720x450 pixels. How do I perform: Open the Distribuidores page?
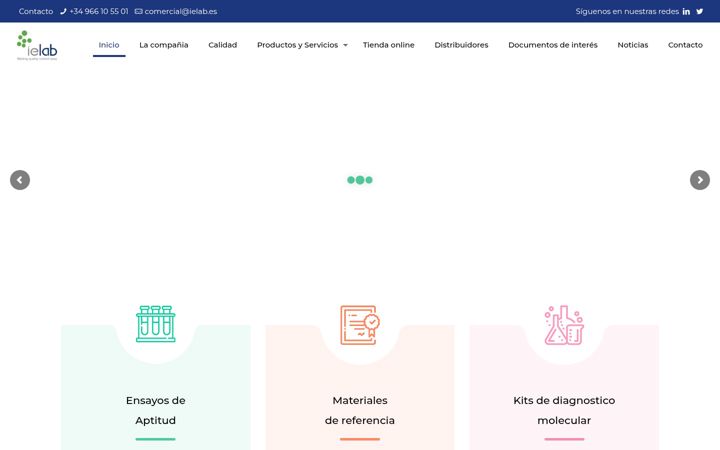click(x=461, y=45)
